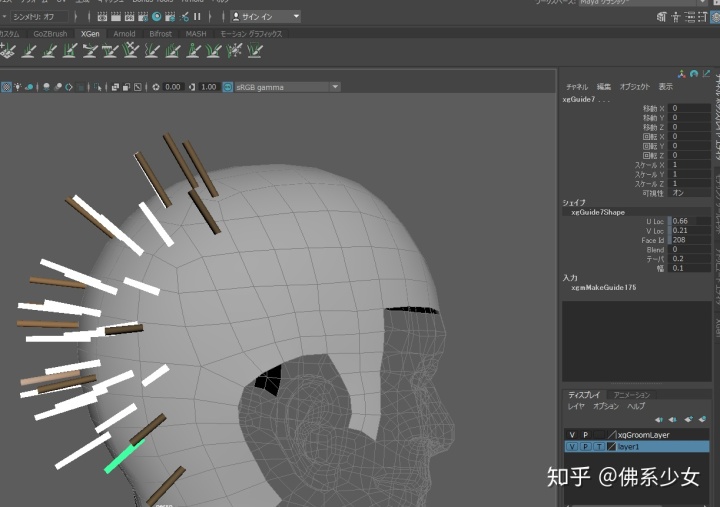Switch to the アニメーション layer tab
Viewport: 720px width, 507px height.
(x=632, y=395)
